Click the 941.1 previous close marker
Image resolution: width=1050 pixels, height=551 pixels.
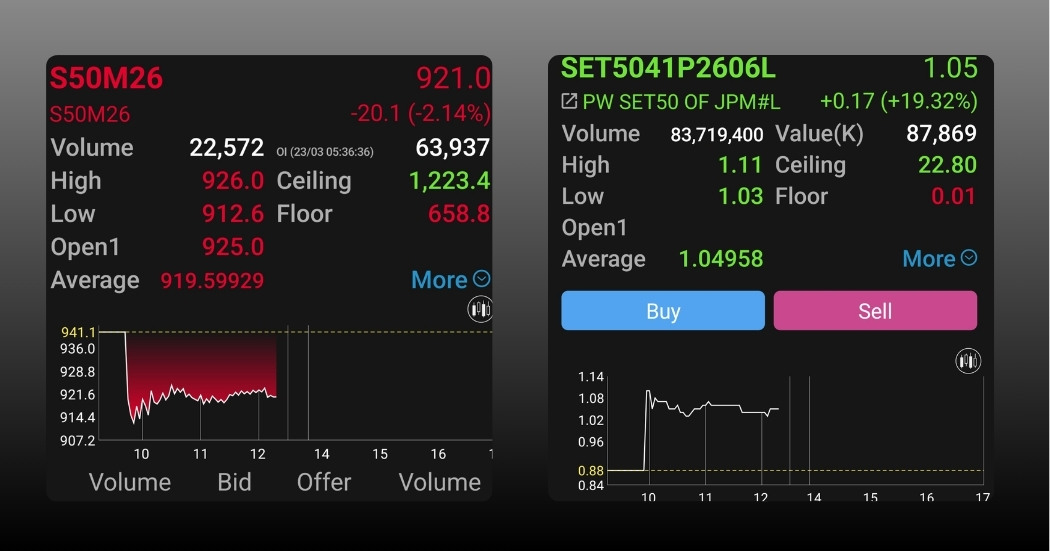[79, 332]
